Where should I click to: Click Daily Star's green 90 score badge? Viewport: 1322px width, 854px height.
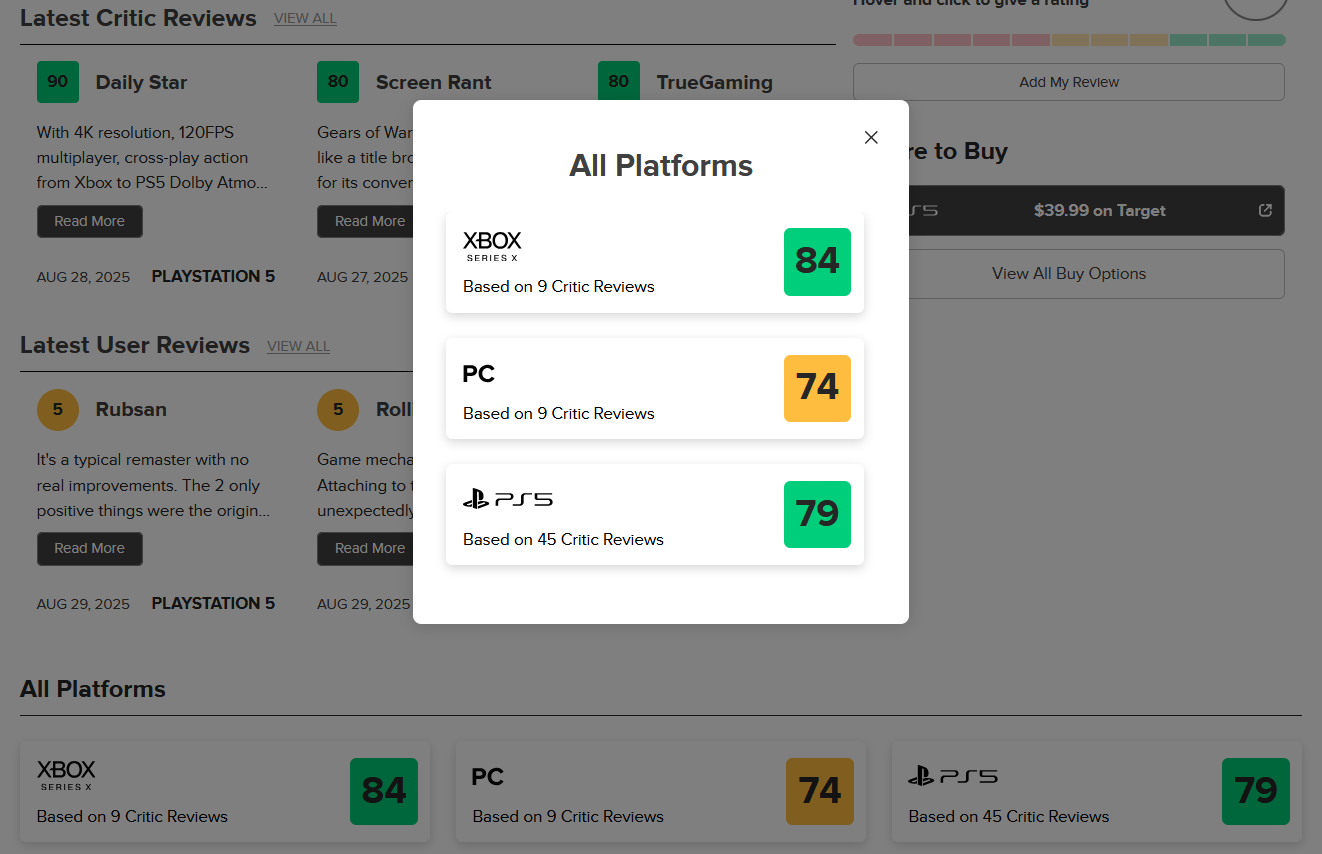[58, 82]
